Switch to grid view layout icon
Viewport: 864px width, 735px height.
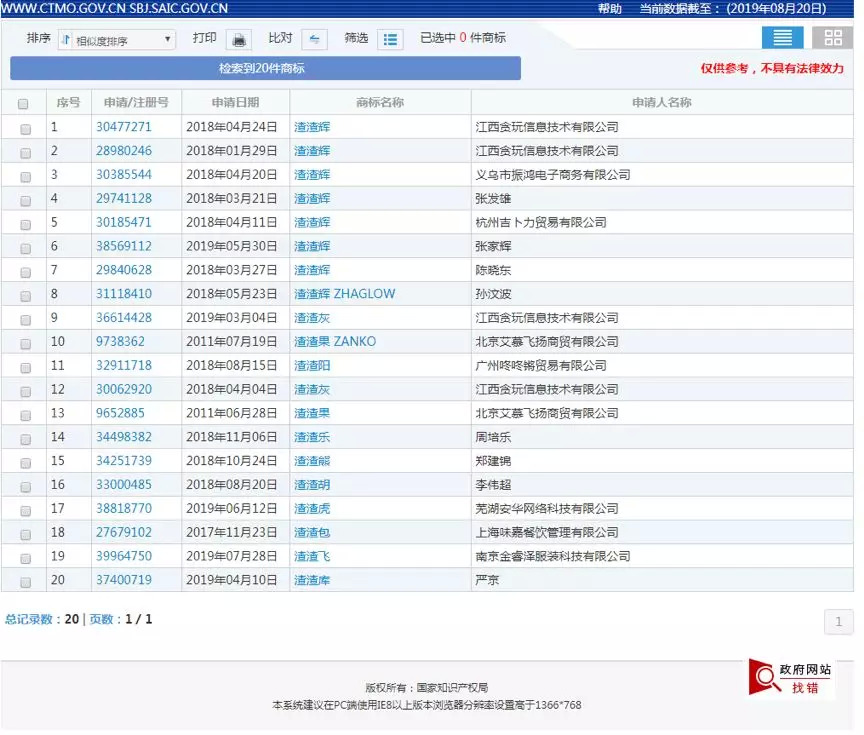832,38
